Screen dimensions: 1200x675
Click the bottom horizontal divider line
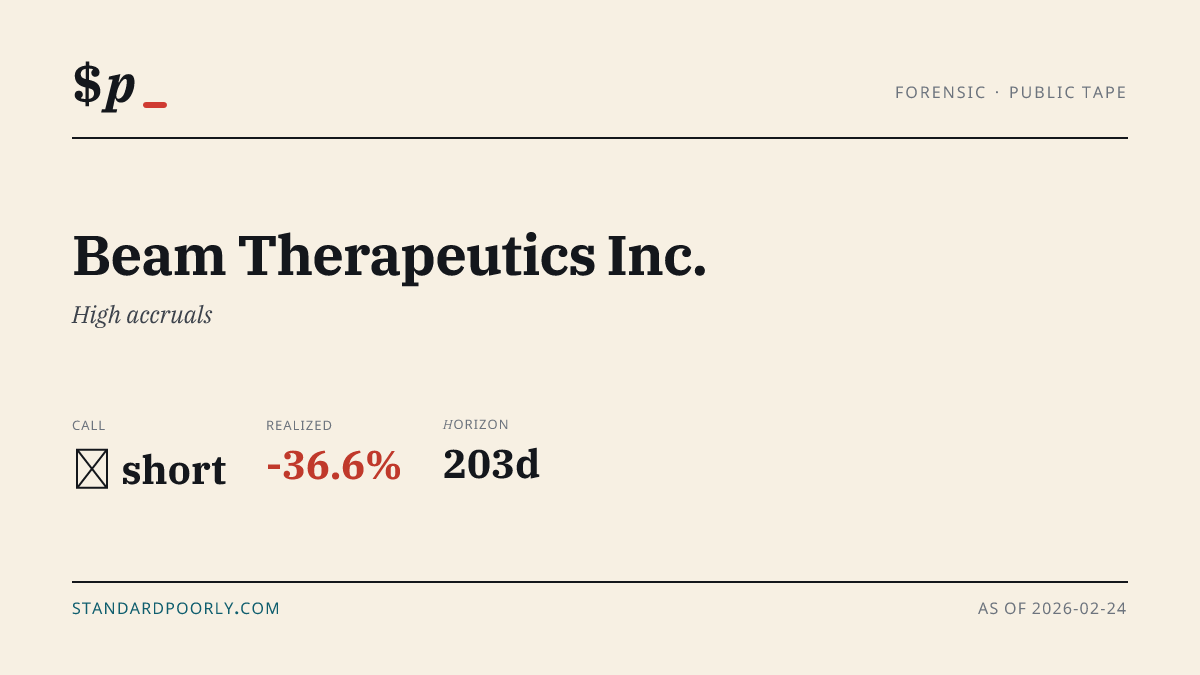600,582
